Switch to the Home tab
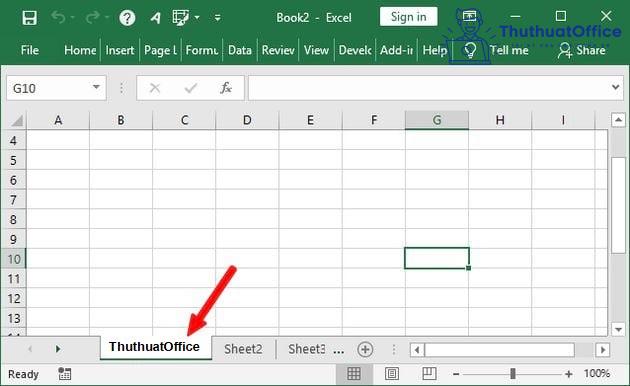 tap(80, 50)
